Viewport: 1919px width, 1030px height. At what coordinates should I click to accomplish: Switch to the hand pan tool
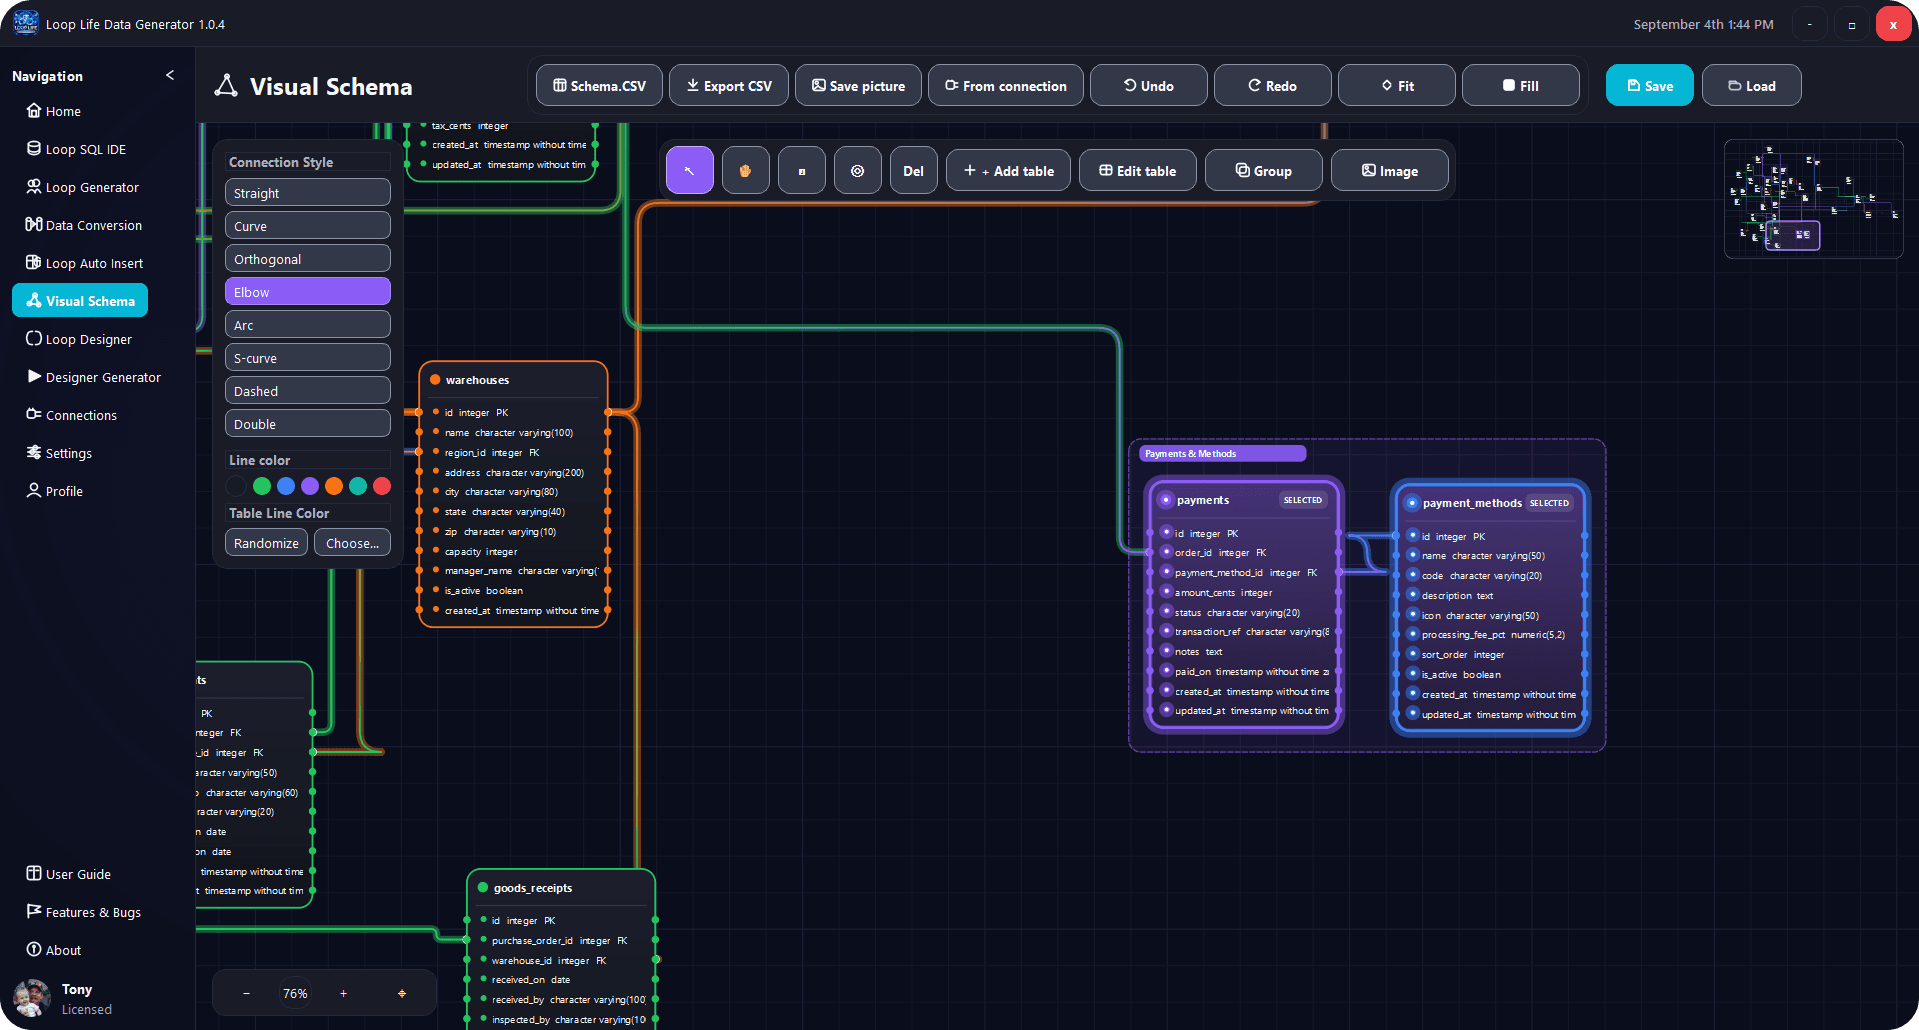click(745, 170)
